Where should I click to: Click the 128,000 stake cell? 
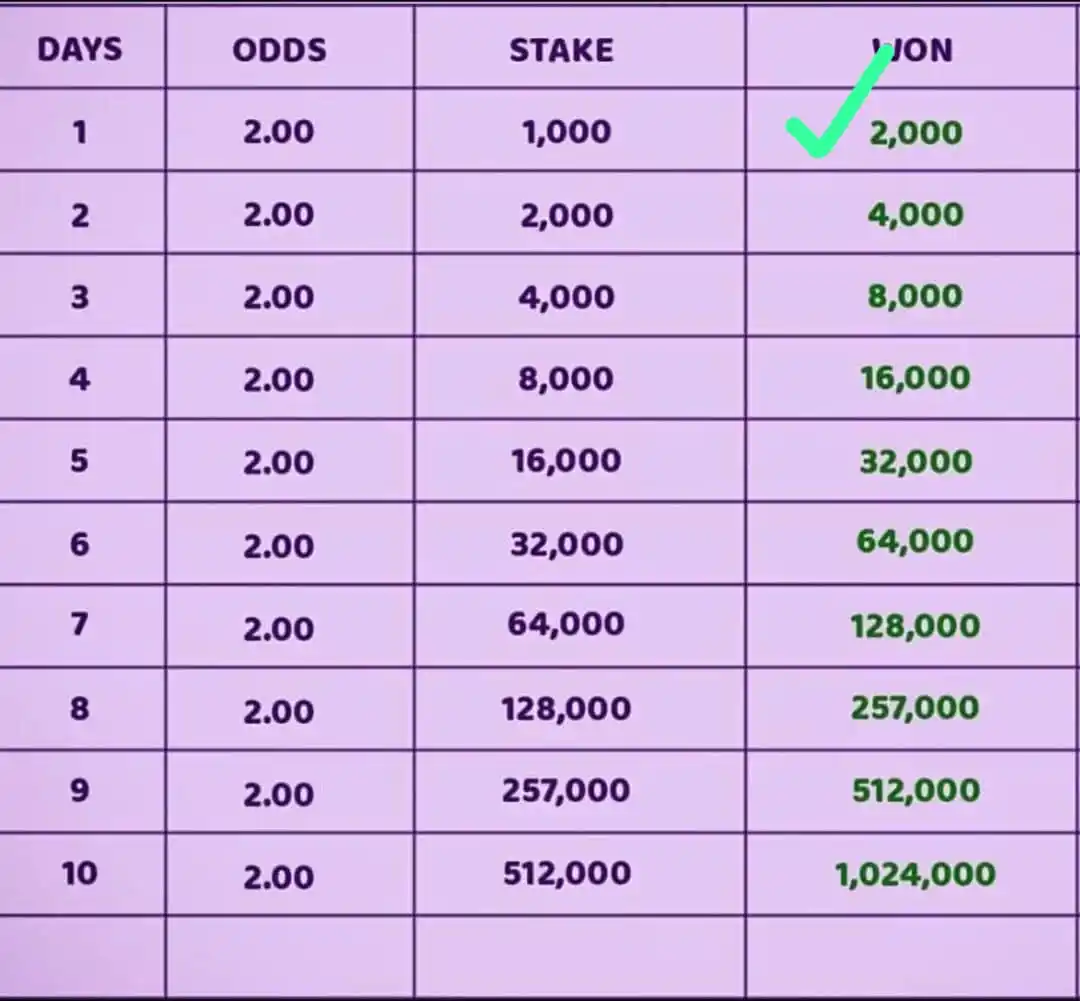point(566,709)
